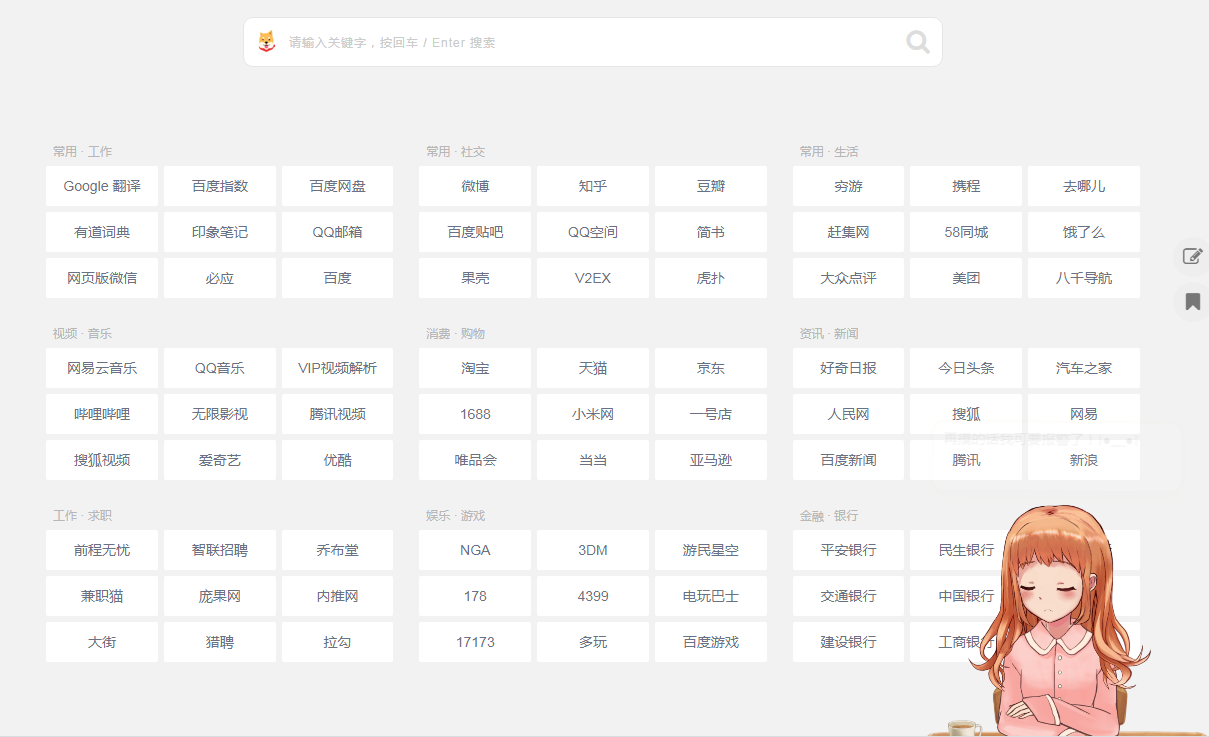Go to 唯品会
The width and height of the screenshot is (1209, 737).
click(x=475, y=460)
